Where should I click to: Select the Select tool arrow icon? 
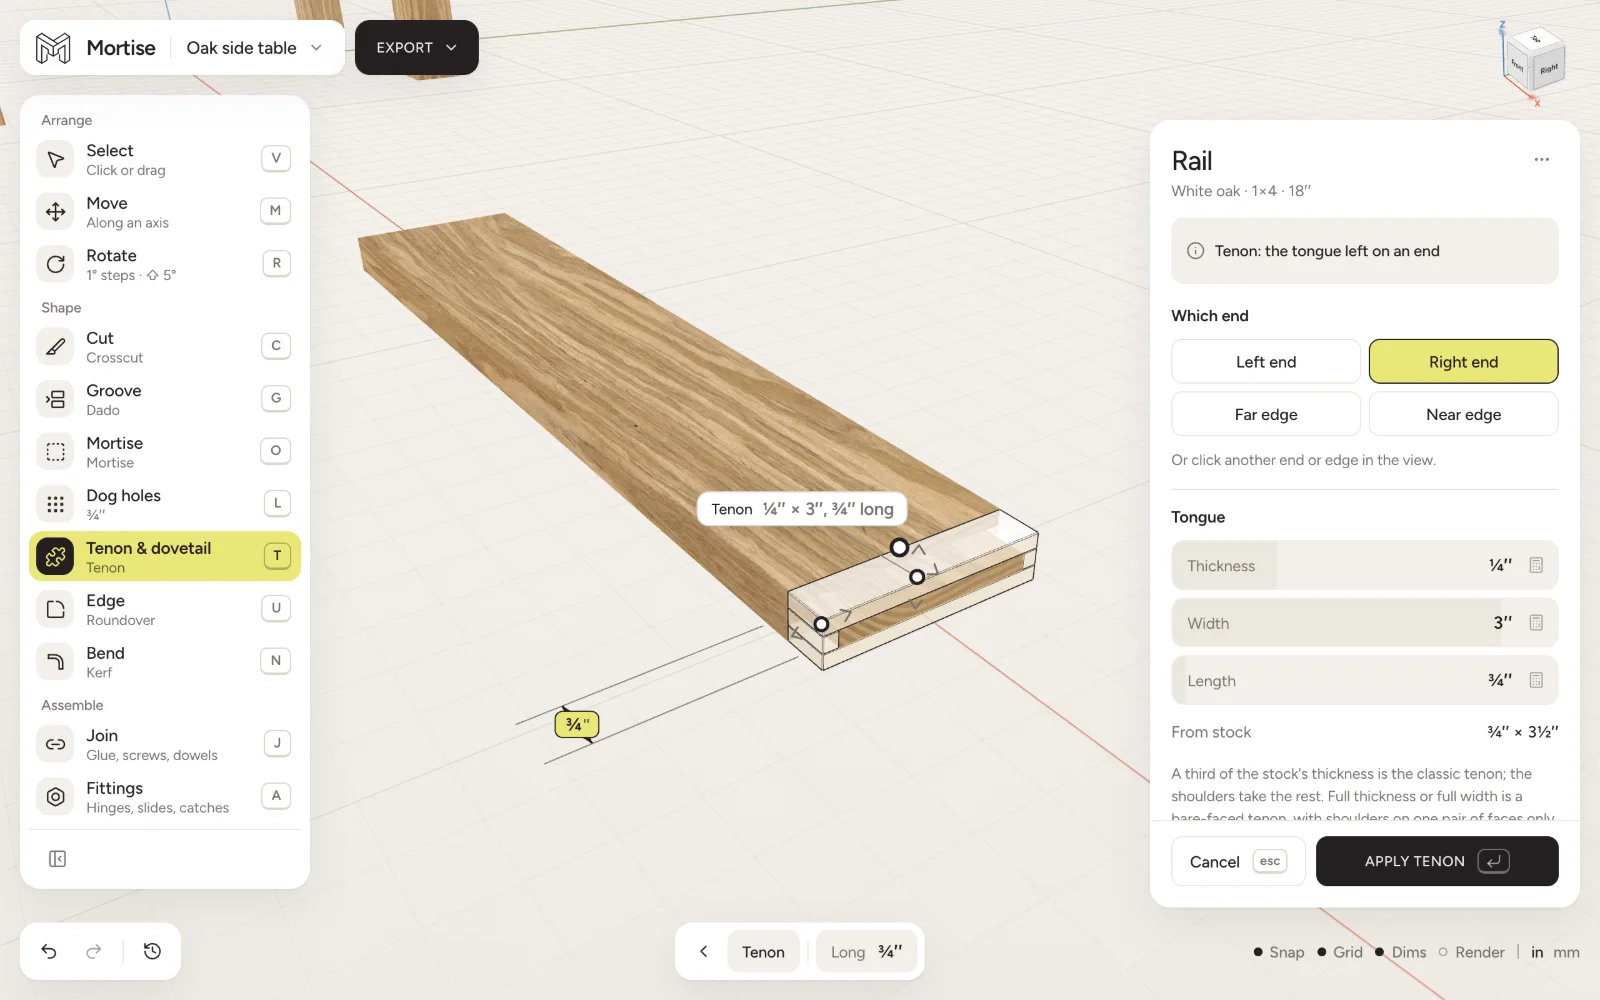(56, 159)
